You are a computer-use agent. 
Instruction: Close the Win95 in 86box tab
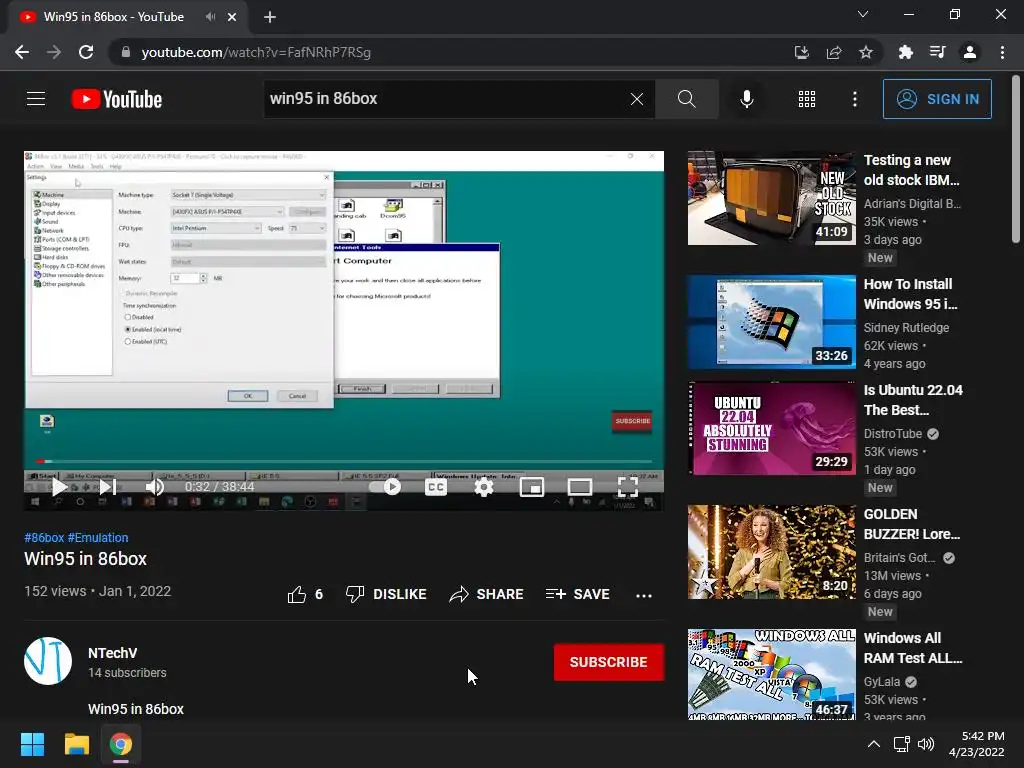click(232, 17)
